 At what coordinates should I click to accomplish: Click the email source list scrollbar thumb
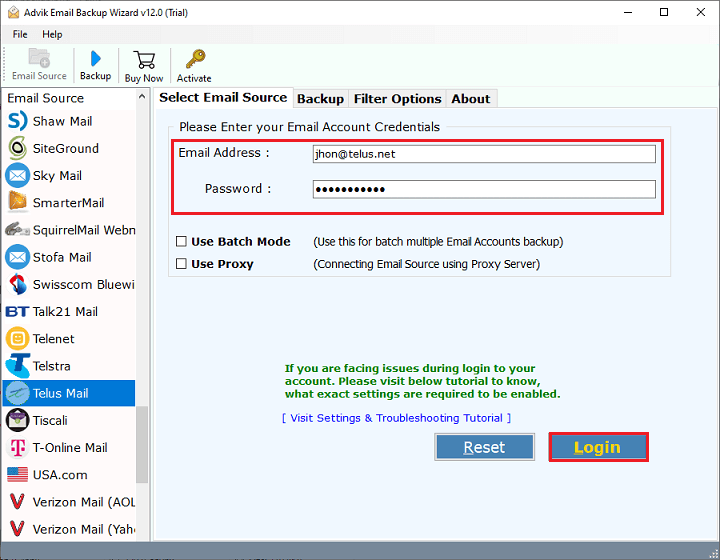tap(142, 444)
